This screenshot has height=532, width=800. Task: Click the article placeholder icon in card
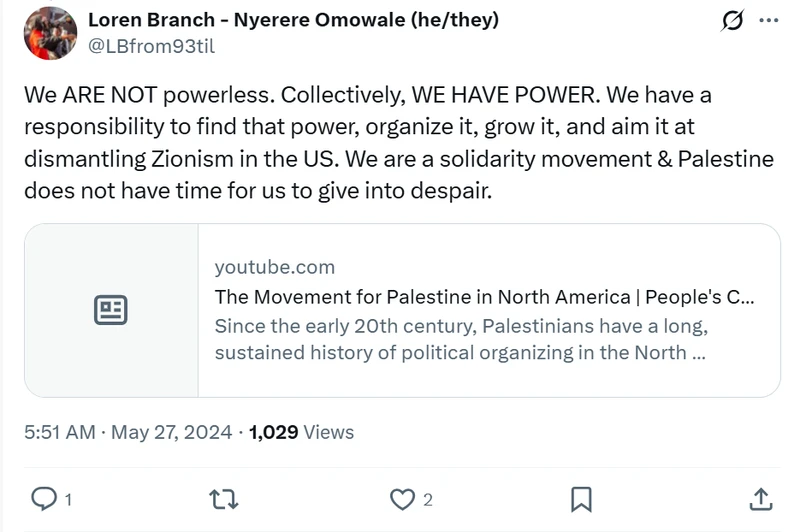[111, 310]
